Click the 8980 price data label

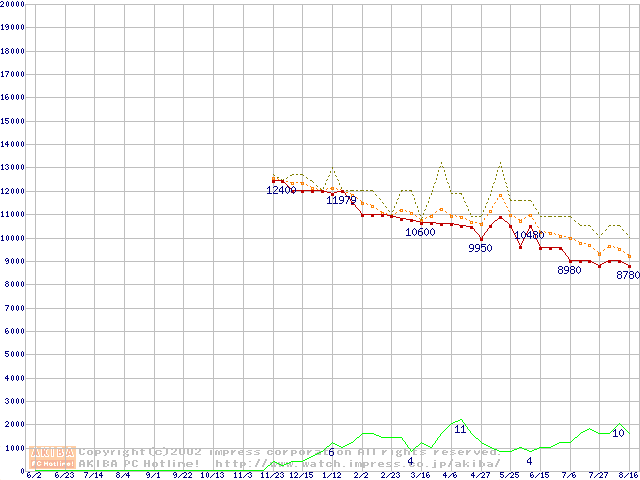click(569, 270)
